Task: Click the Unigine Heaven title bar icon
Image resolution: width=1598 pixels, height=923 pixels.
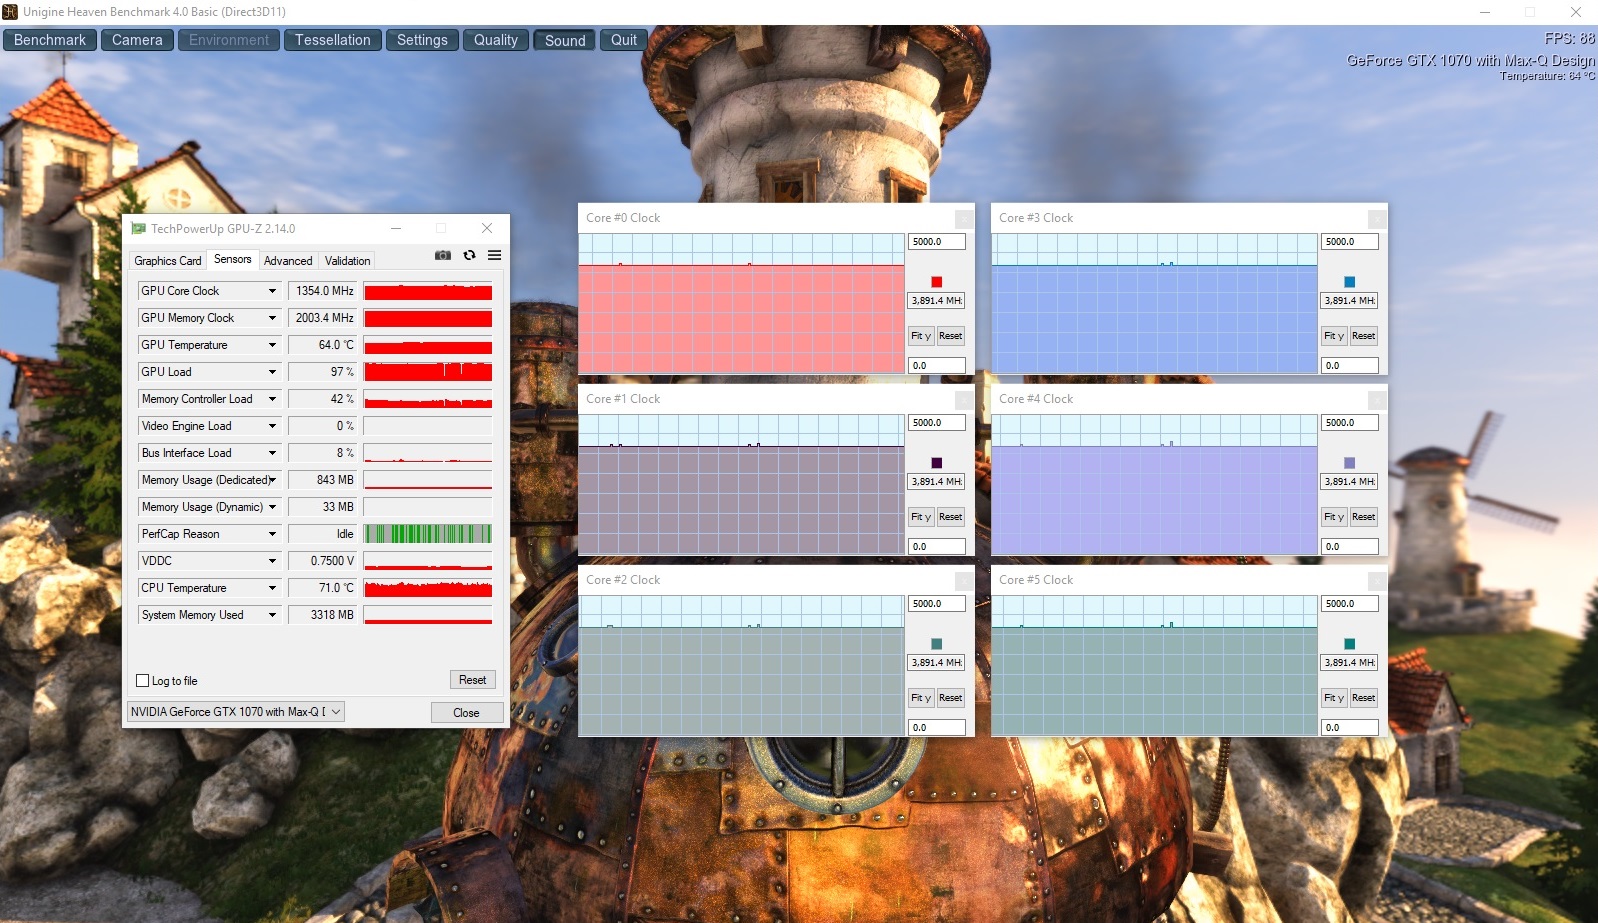Action: point(10,12)
